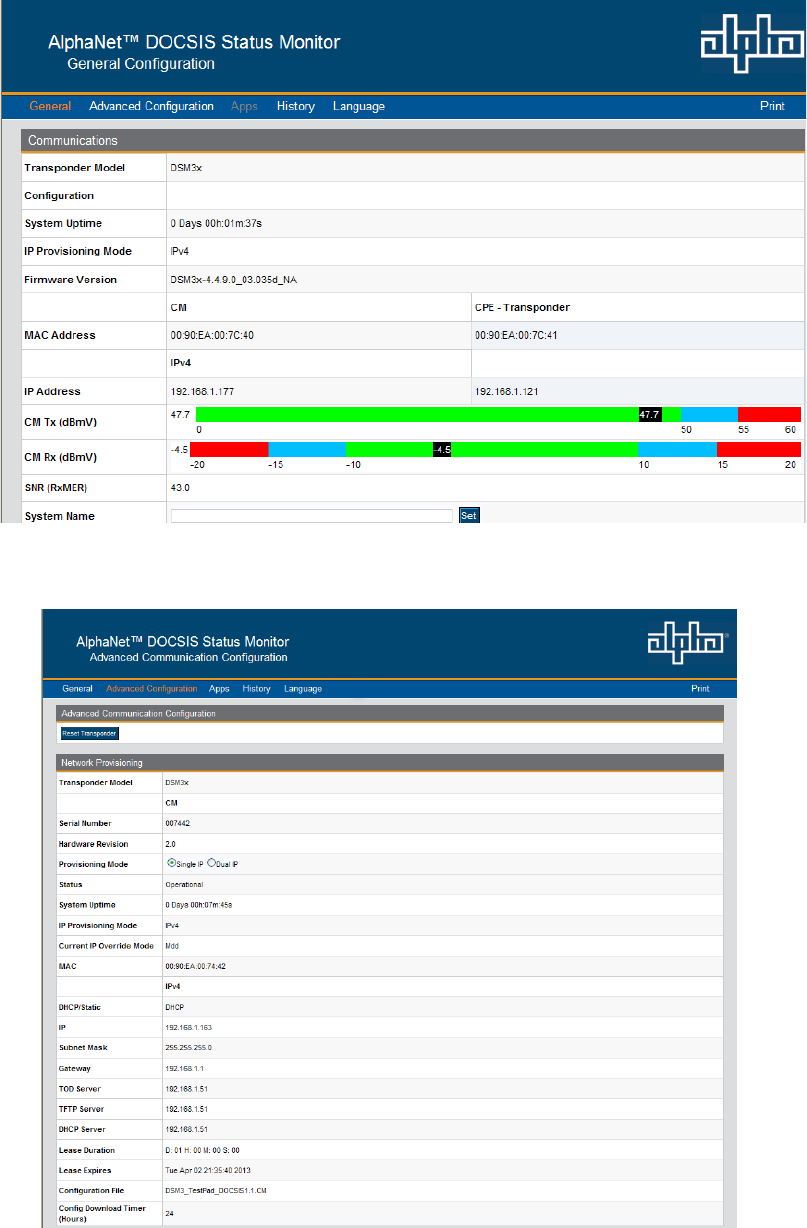Screen dimensions: 807x1228
Task: Select the Single IP provisioning mode
Action: tap(170, 863)
